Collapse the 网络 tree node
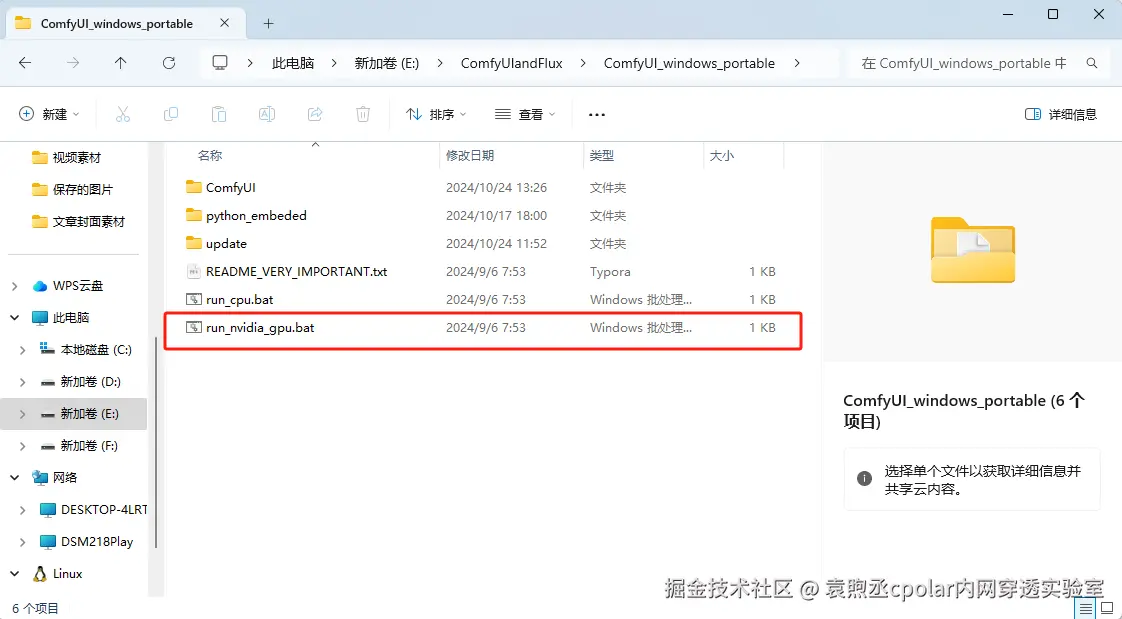 [15, 478]
